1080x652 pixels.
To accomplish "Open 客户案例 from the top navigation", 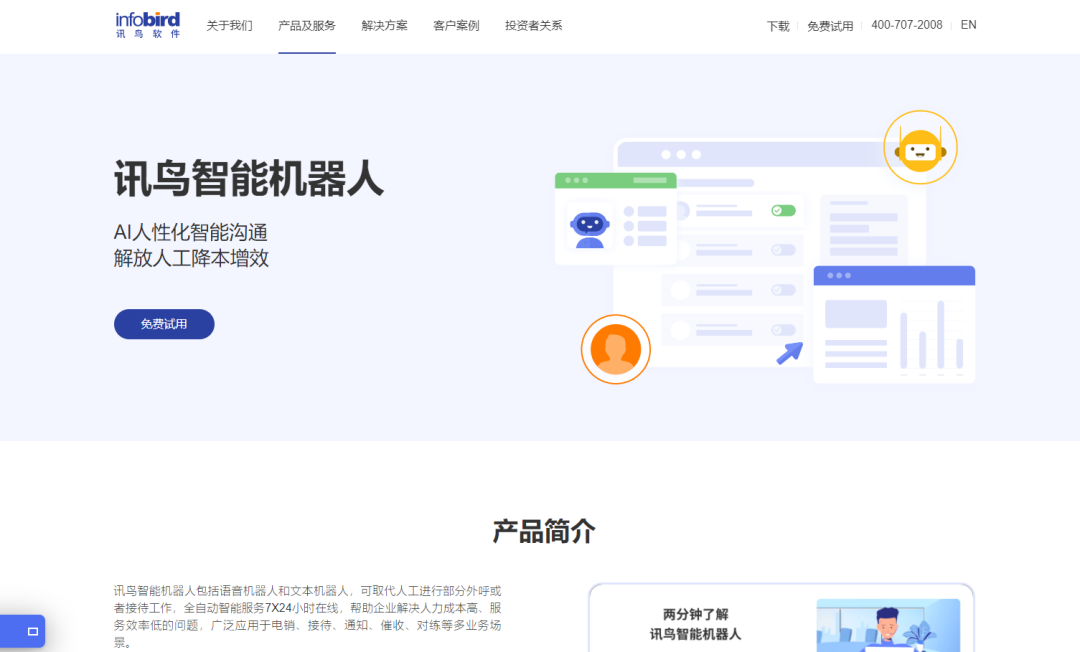I will tap(456, 25).
